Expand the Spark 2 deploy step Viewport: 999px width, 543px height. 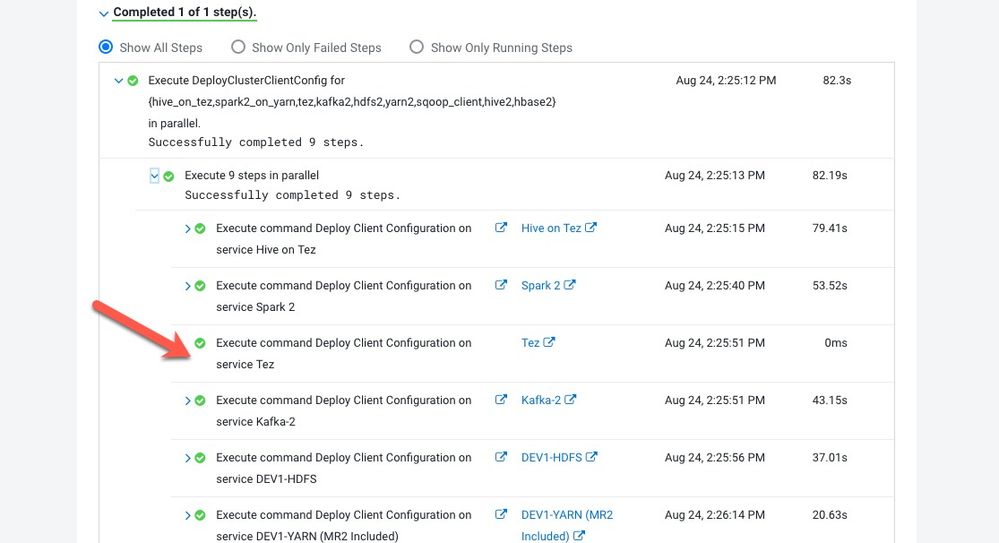(x=188, y=286)
